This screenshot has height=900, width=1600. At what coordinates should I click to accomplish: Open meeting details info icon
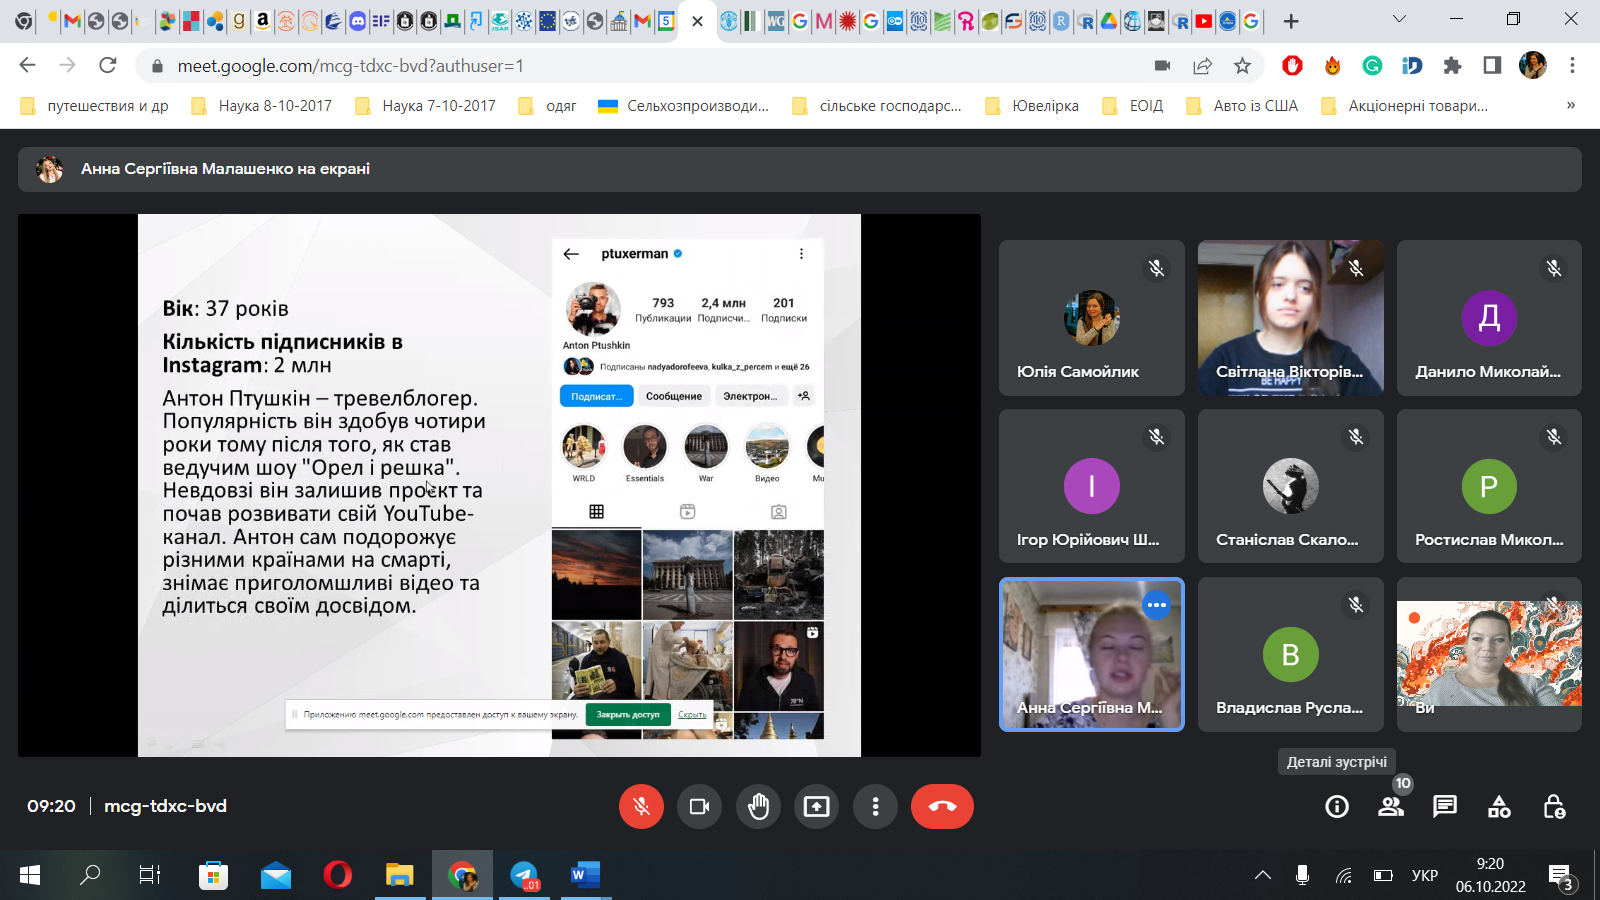[1337, 807]
